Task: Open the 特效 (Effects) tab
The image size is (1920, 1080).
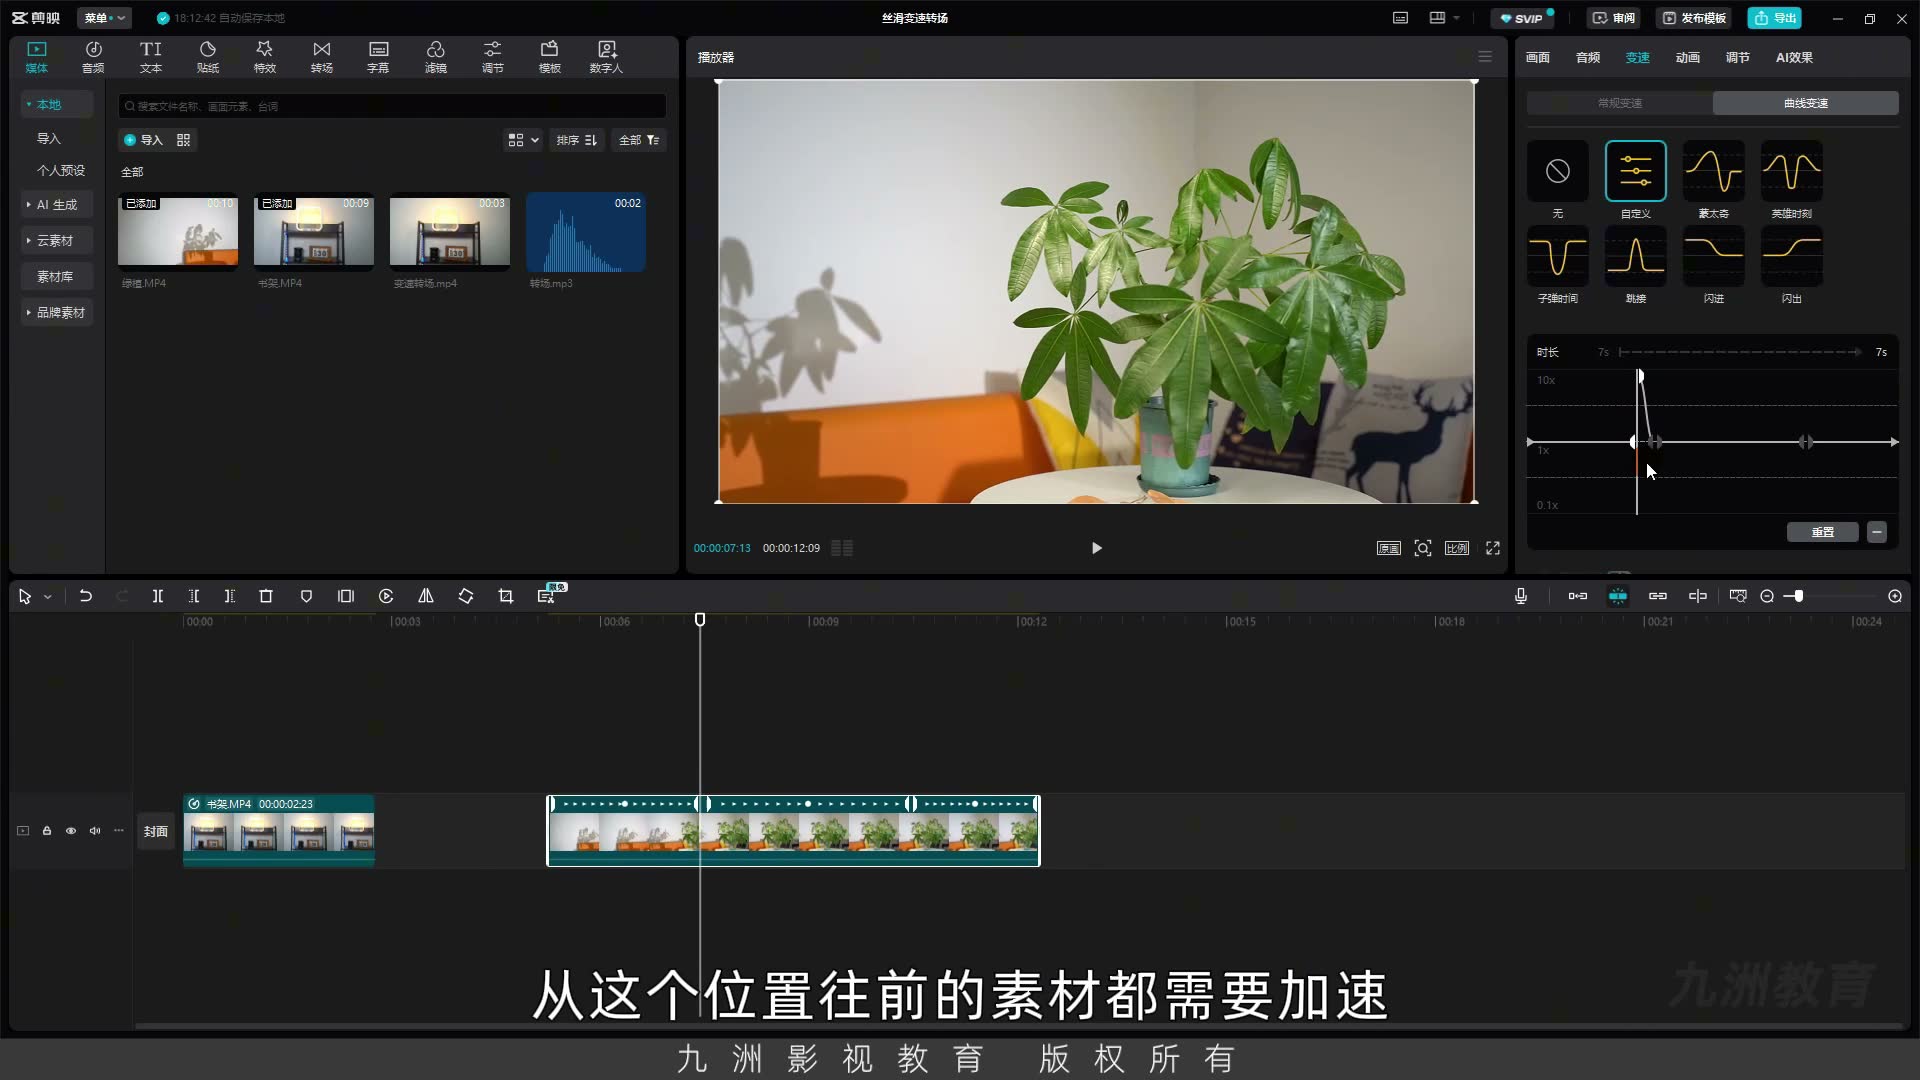Action: [265, 57]
